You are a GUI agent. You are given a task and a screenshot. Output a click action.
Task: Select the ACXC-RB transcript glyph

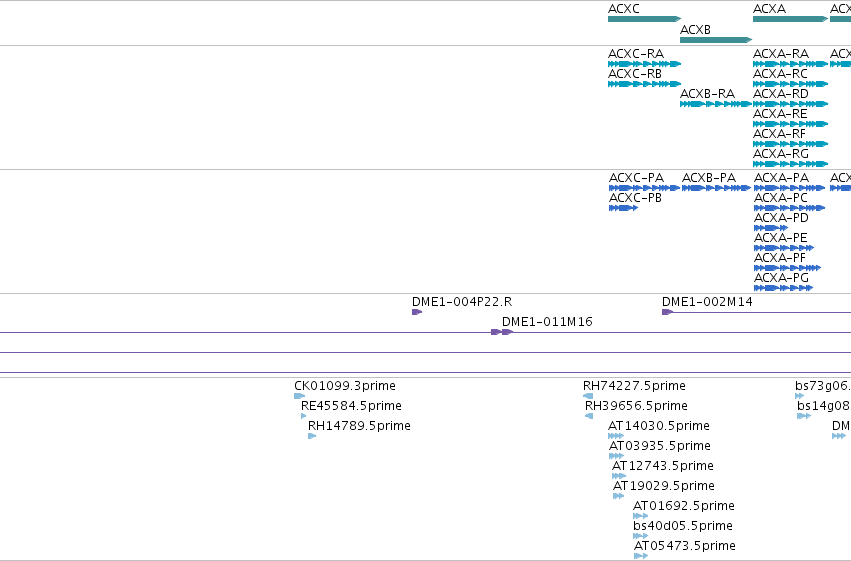click(x=644, y=84)
